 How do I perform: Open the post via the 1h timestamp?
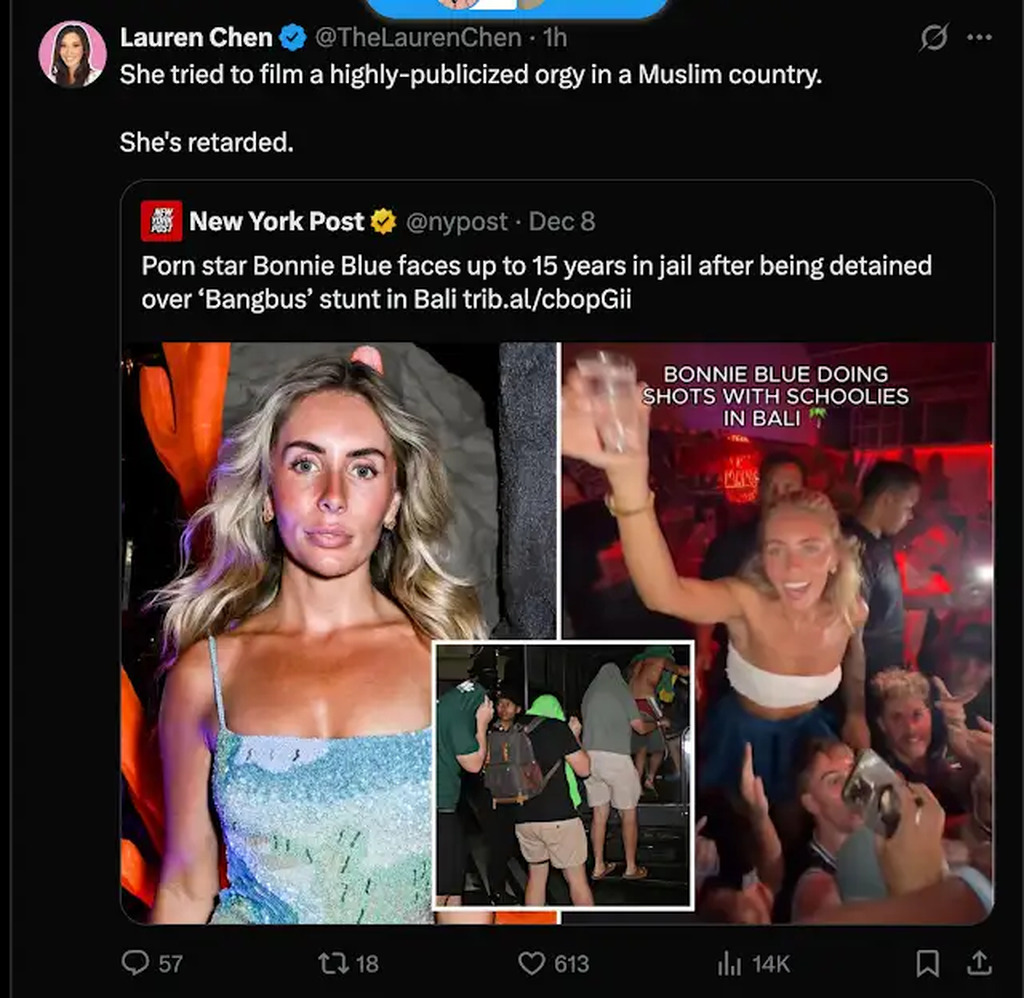[554, 38]
